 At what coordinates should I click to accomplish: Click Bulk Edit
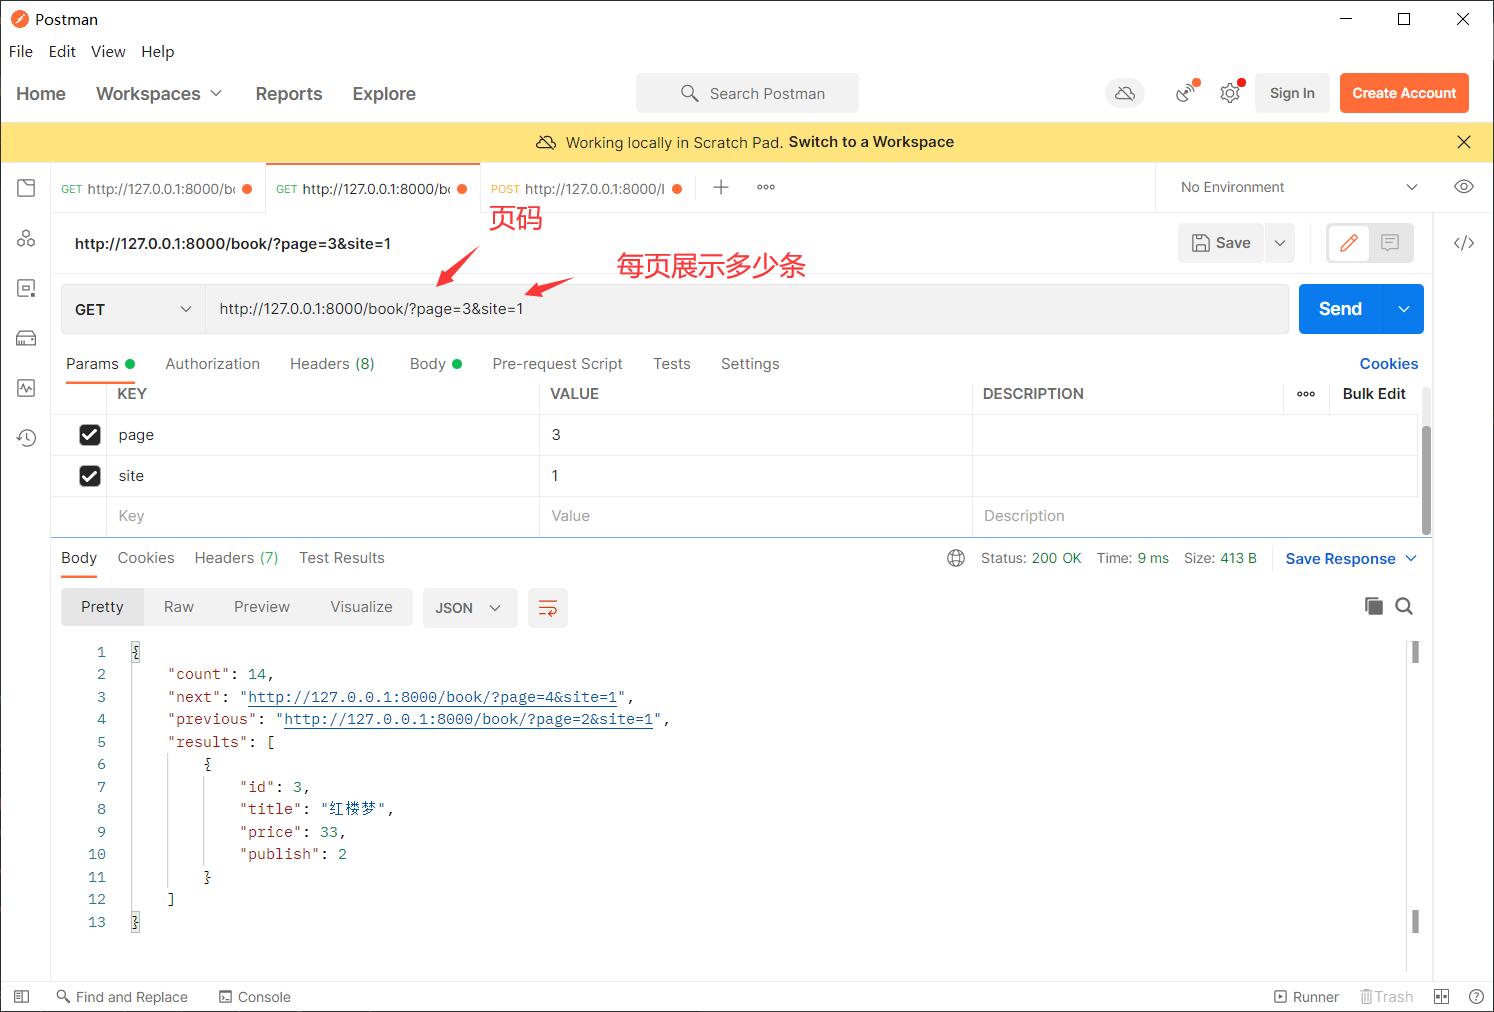(x=1374, y=393)
